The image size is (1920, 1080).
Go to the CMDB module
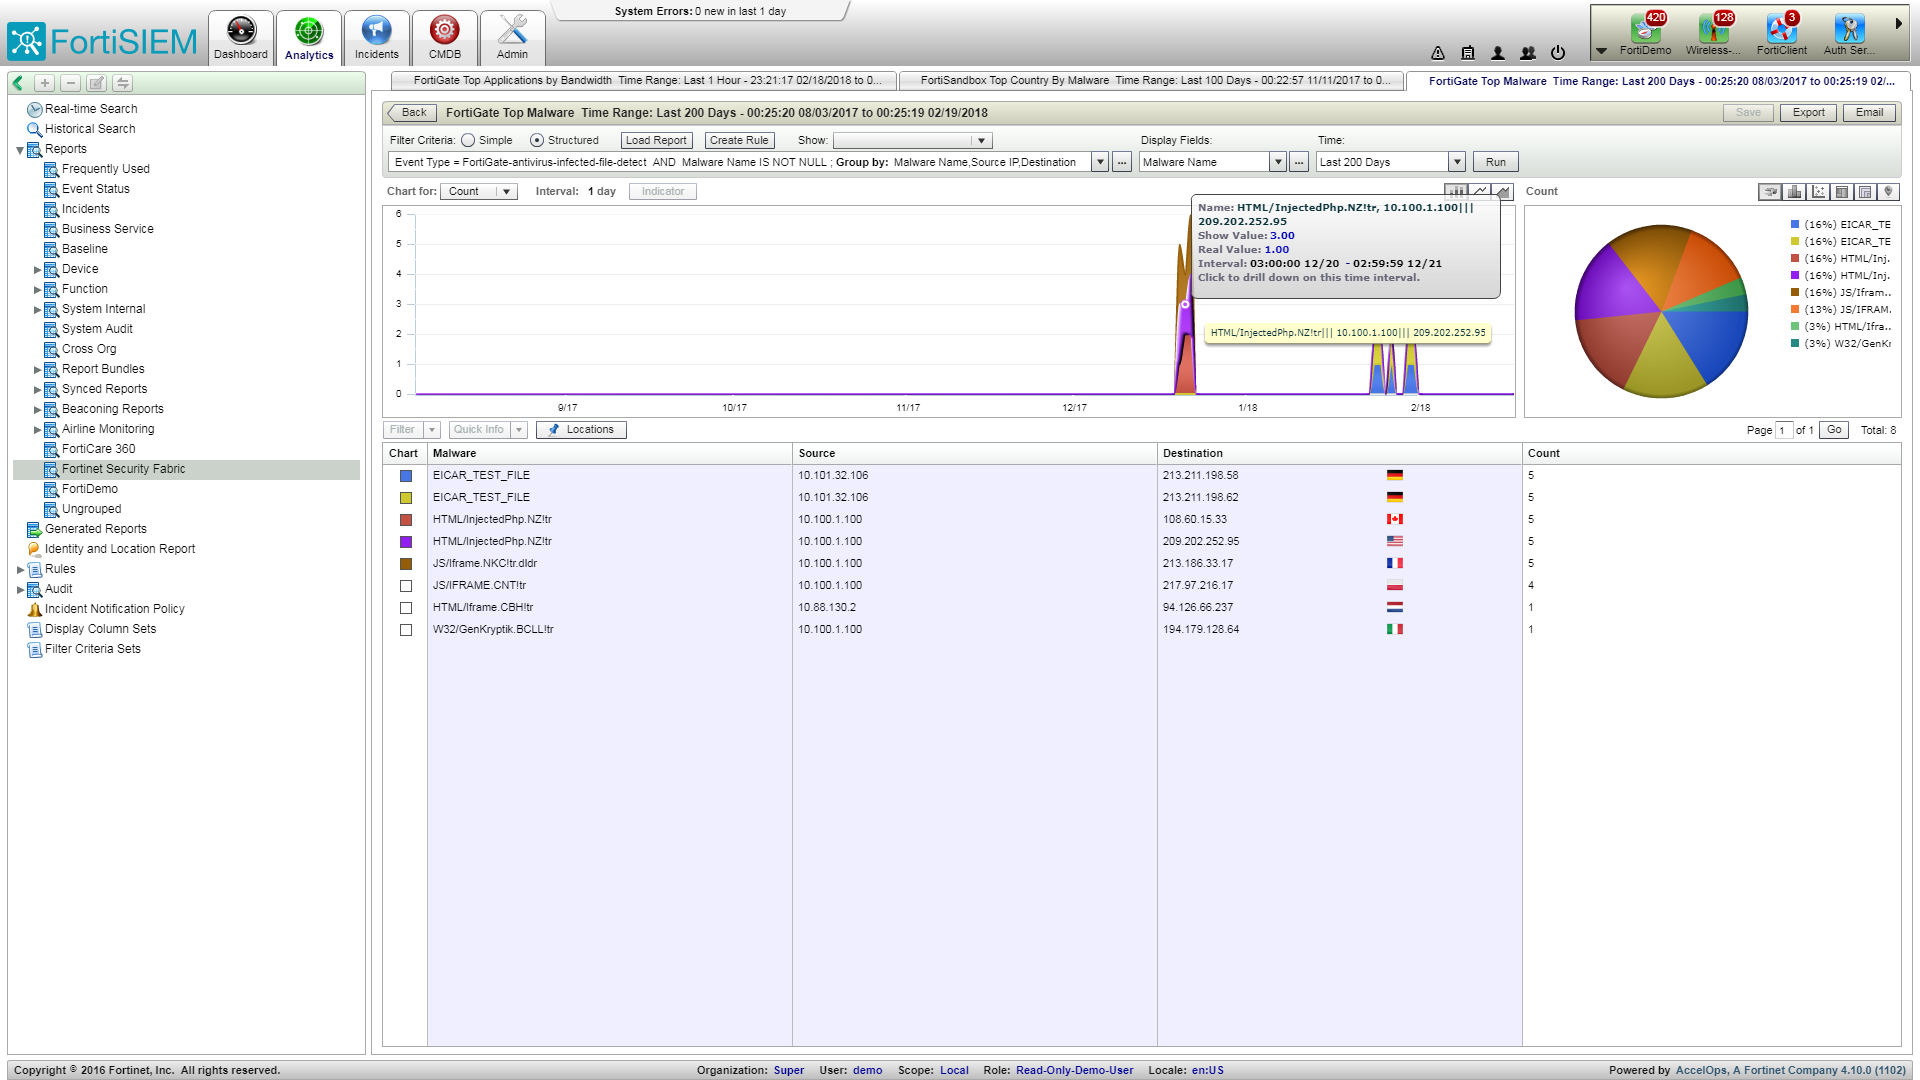click(x=445, y=38)
